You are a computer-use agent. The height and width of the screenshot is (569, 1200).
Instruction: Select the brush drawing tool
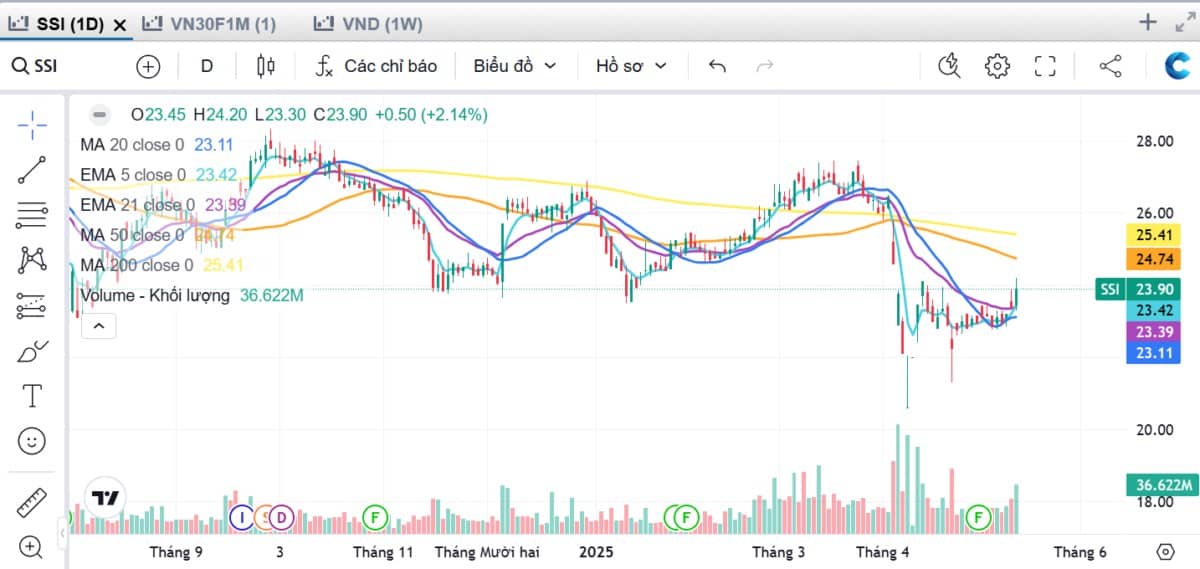coord(32,351)
